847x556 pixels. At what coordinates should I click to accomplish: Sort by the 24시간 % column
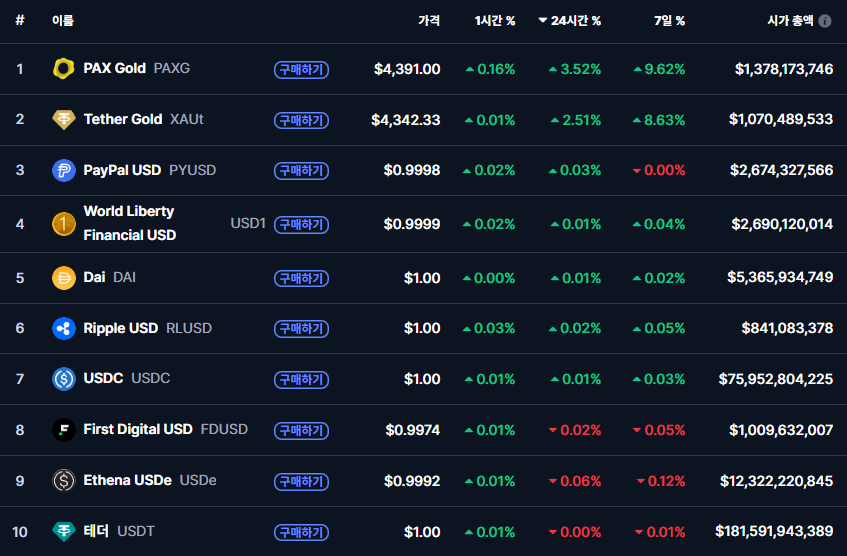(x=575, y=21)
